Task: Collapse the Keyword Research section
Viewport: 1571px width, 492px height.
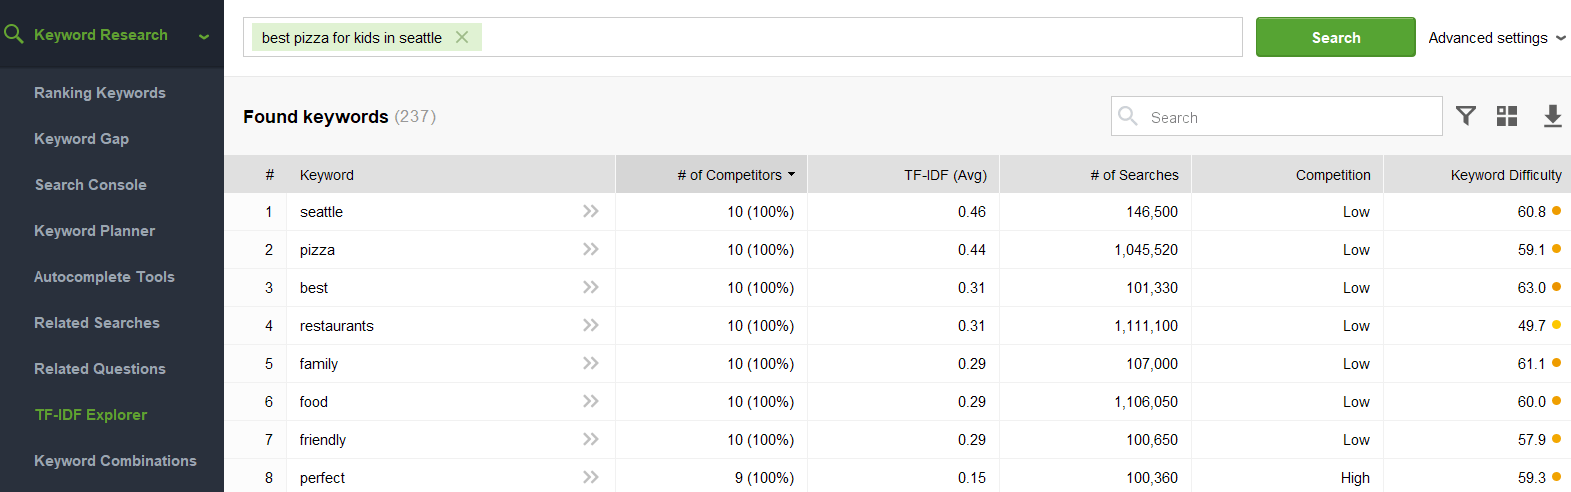Action: click(204, 37)
